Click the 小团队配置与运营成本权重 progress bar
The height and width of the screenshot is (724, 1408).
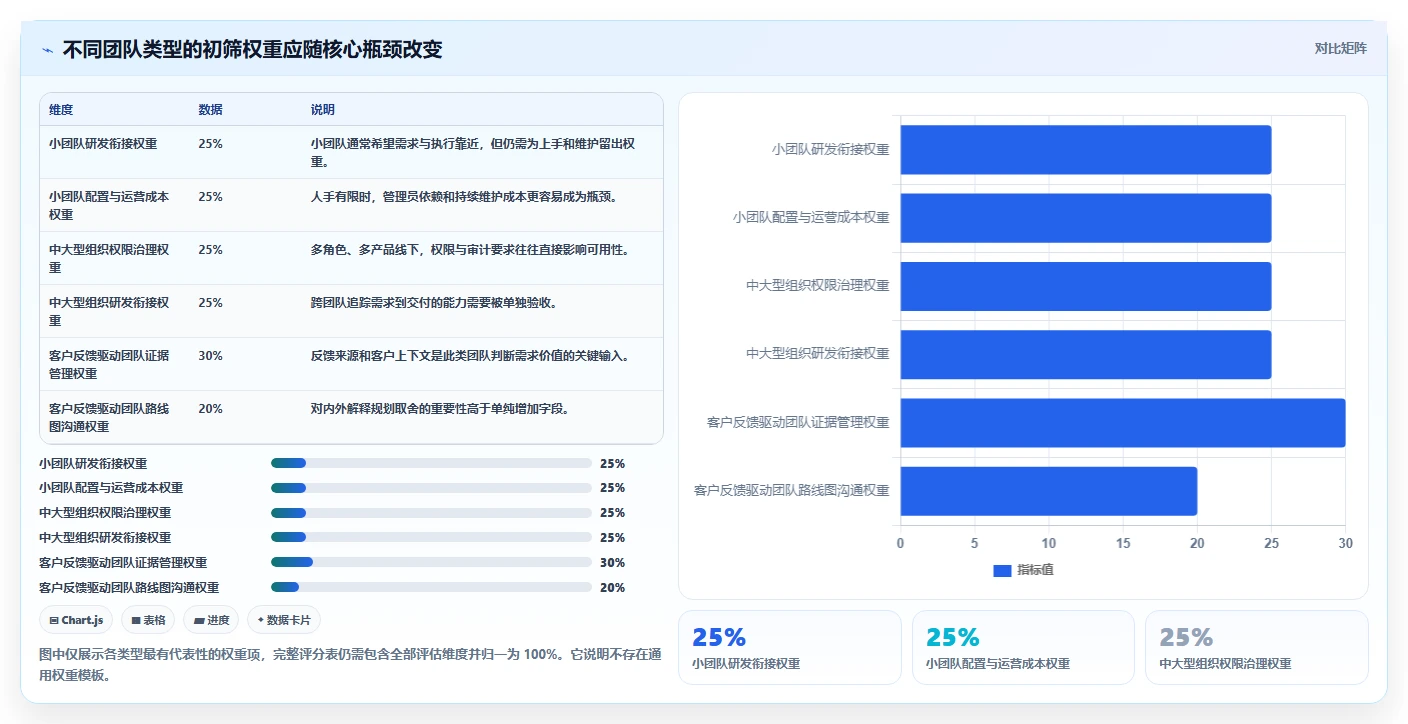tap(431, 488)
